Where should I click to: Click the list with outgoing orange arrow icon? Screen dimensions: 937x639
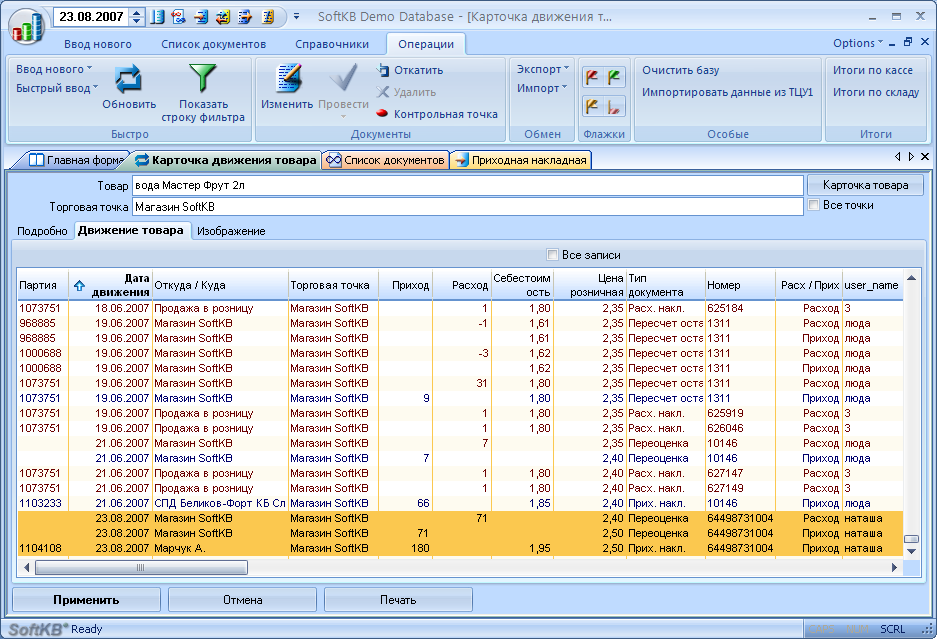pos(245,17)
